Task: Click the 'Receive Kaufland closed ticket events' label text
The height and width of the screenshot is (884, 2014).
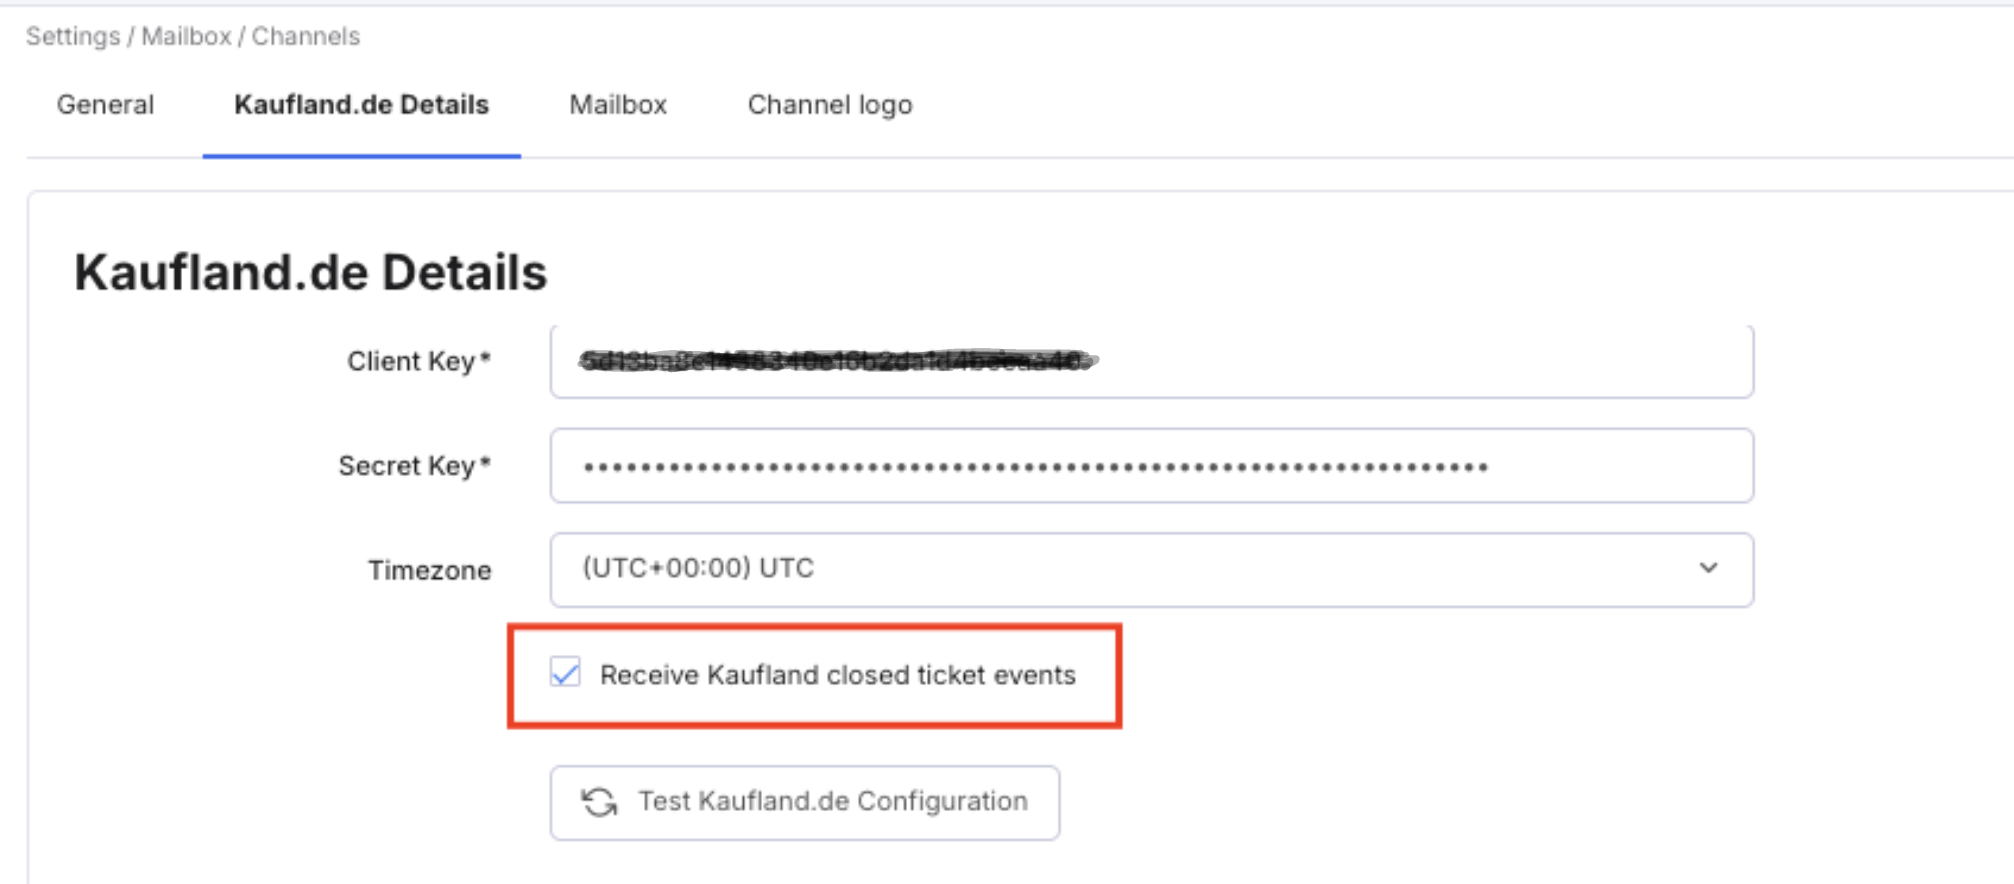Action: [837, 675]
